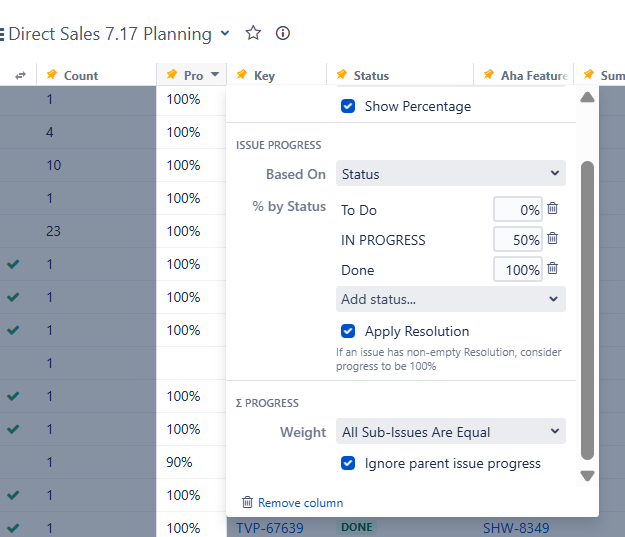Screen dimensions: 625x537
Task: Click the pin icon on Pro column
Action: [x=172, y=75]
